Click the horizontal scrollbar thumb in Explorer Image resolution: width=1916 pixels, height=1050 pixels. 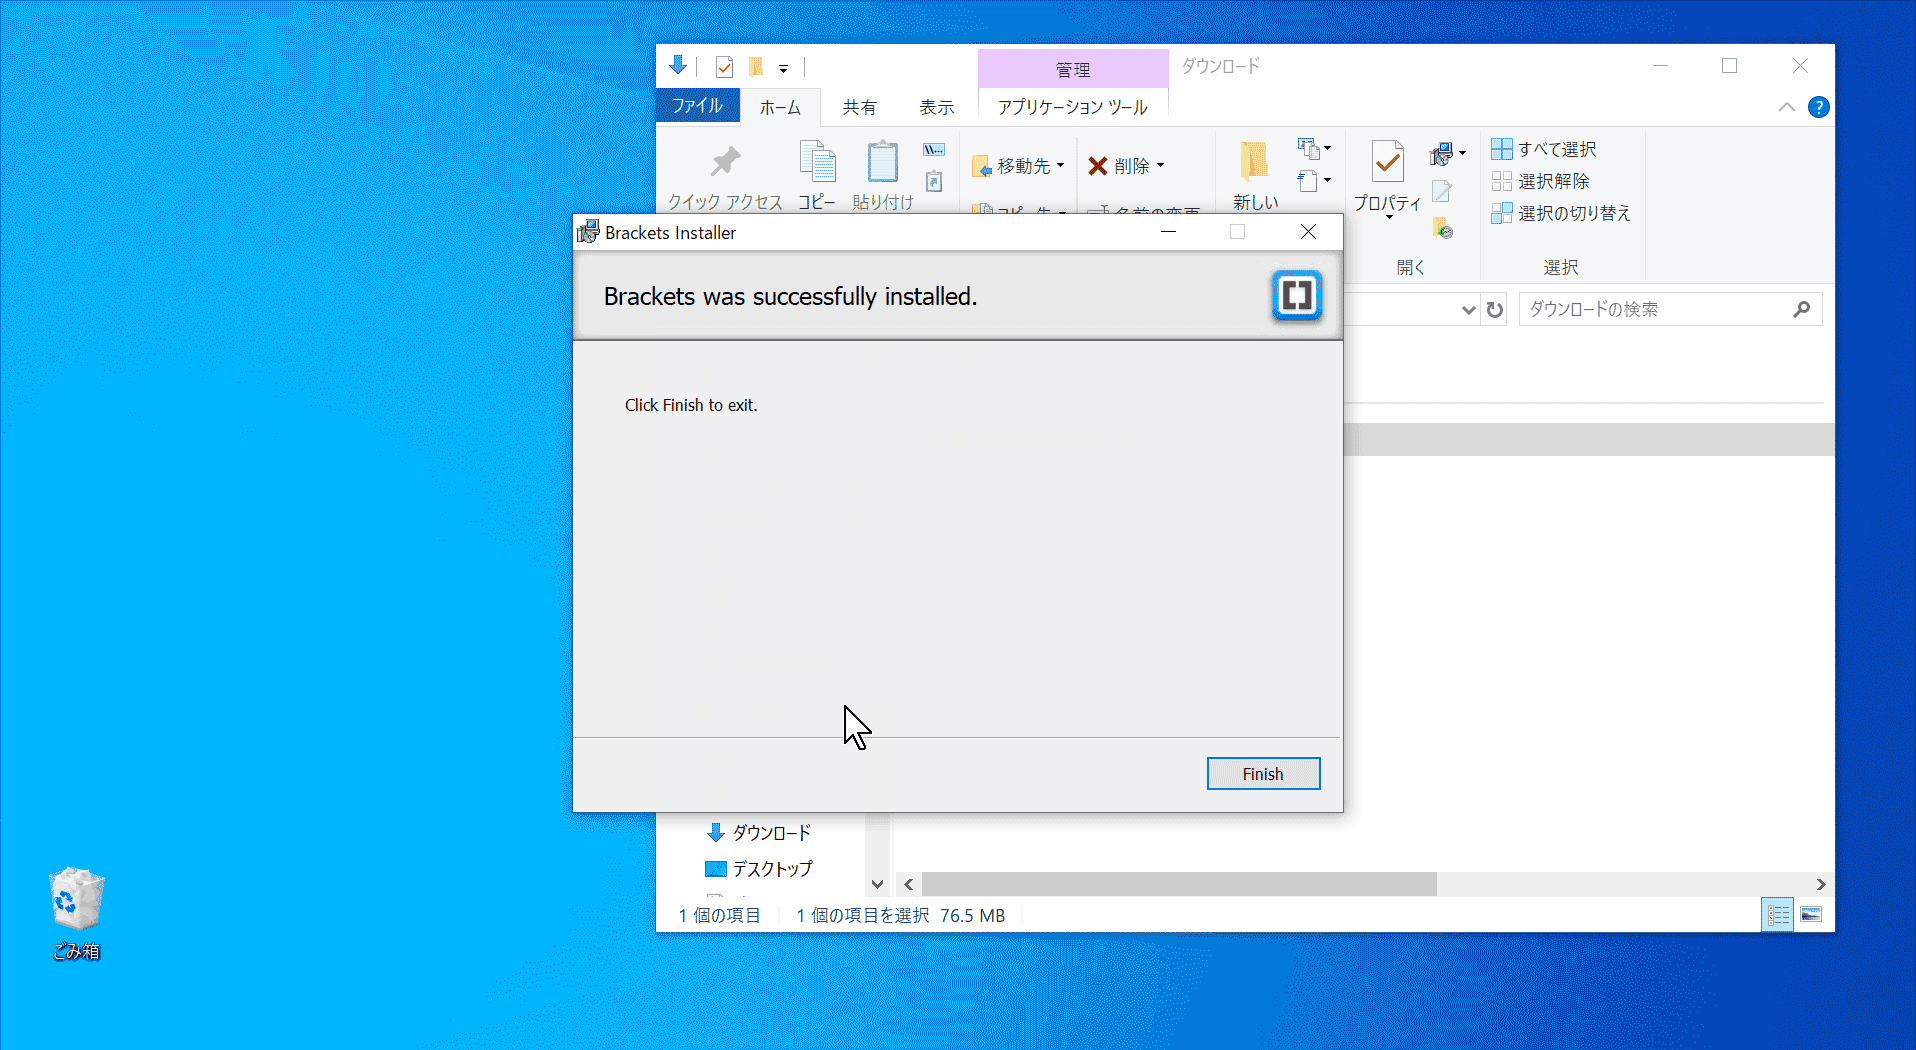[1179, 885]
